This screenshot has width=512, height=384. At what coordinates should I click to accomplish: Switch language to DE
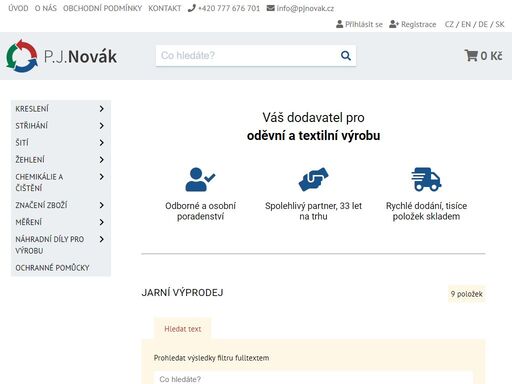483,24
